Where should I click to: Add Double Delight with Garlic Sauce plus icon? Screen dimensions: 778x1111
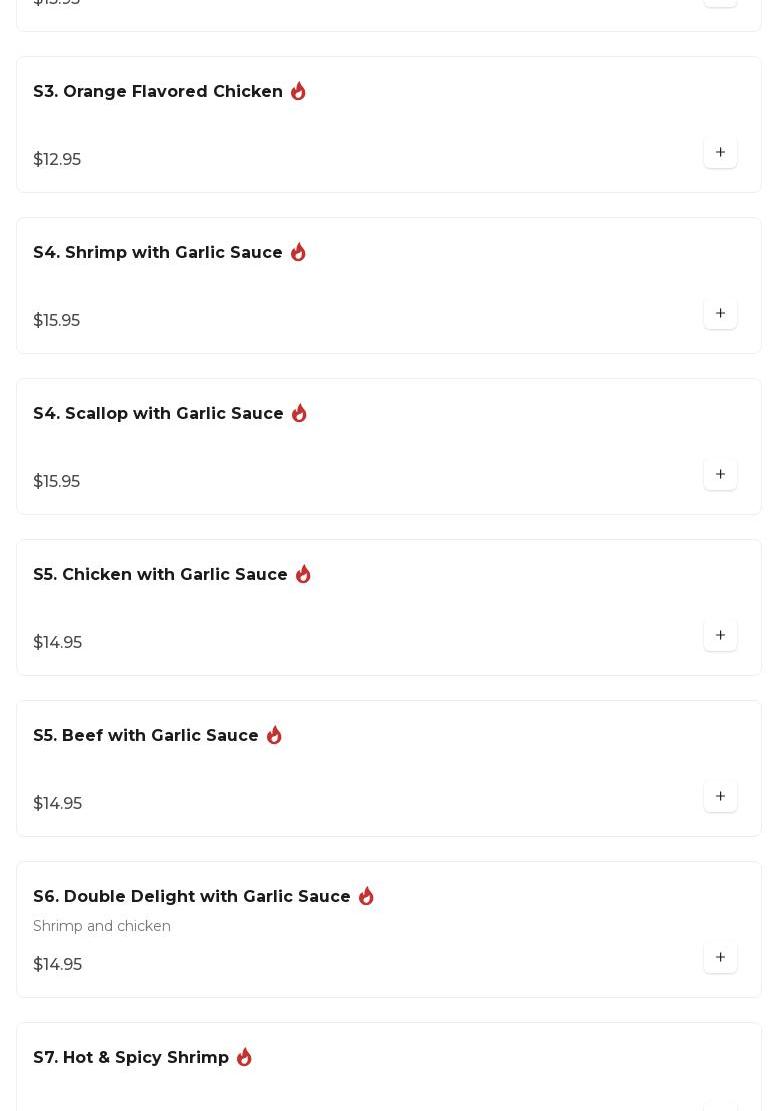coord(720,957)
